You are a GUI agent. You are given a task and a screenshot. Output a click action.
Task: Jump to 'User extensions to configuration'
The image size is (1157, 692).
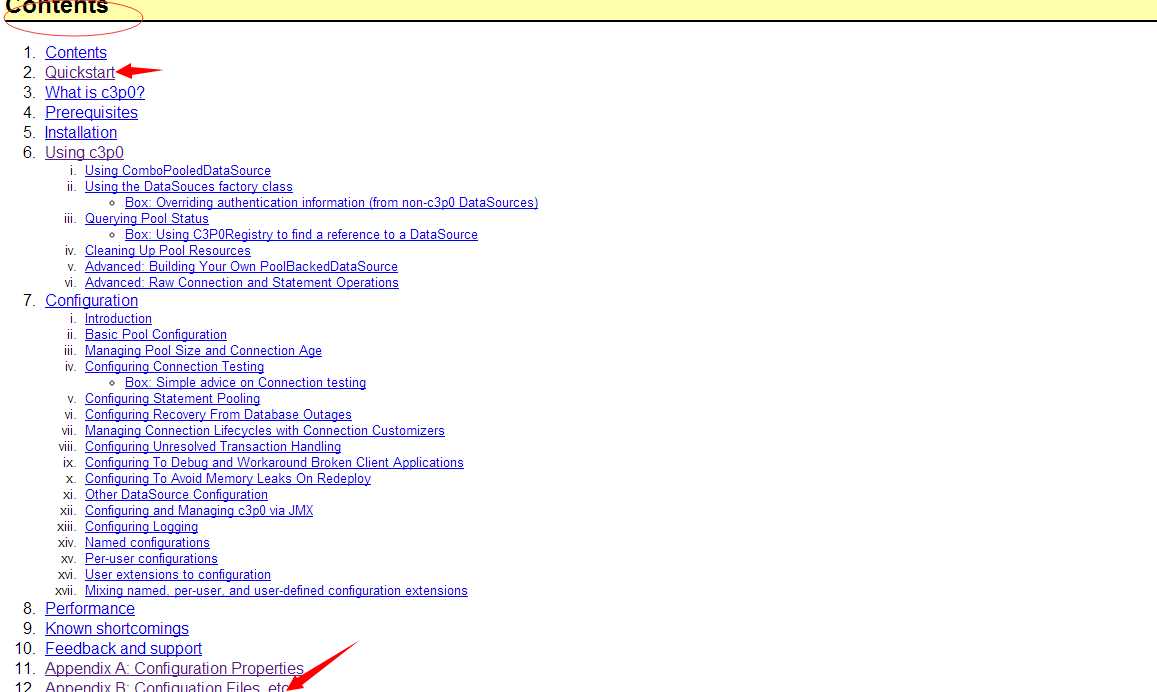tap(177, 575)
